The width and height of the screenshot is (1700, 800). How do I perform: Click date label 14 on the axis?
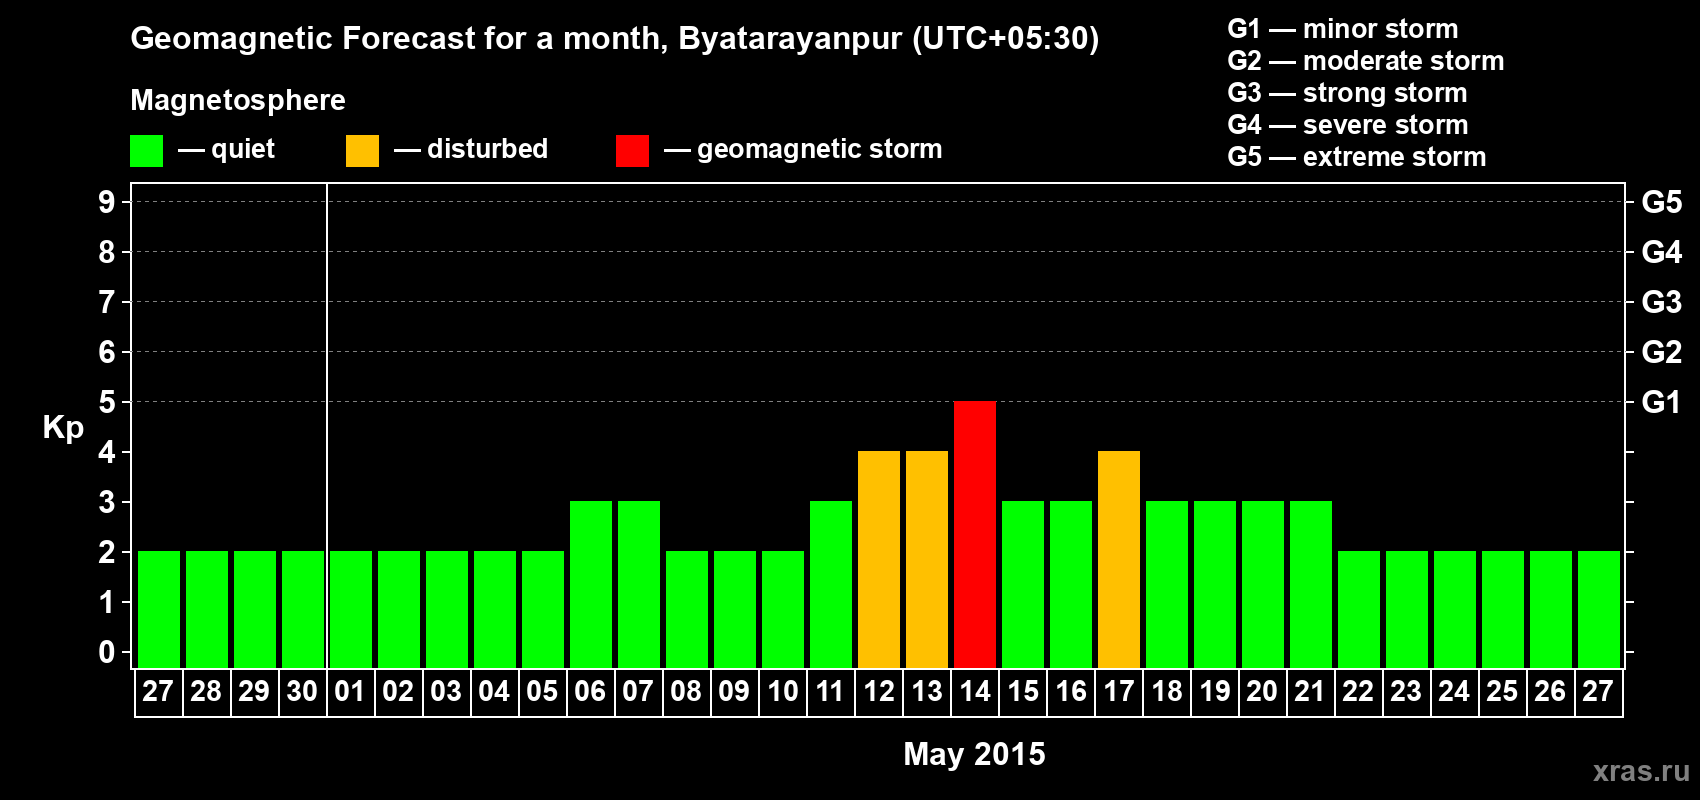click(975, 692)
